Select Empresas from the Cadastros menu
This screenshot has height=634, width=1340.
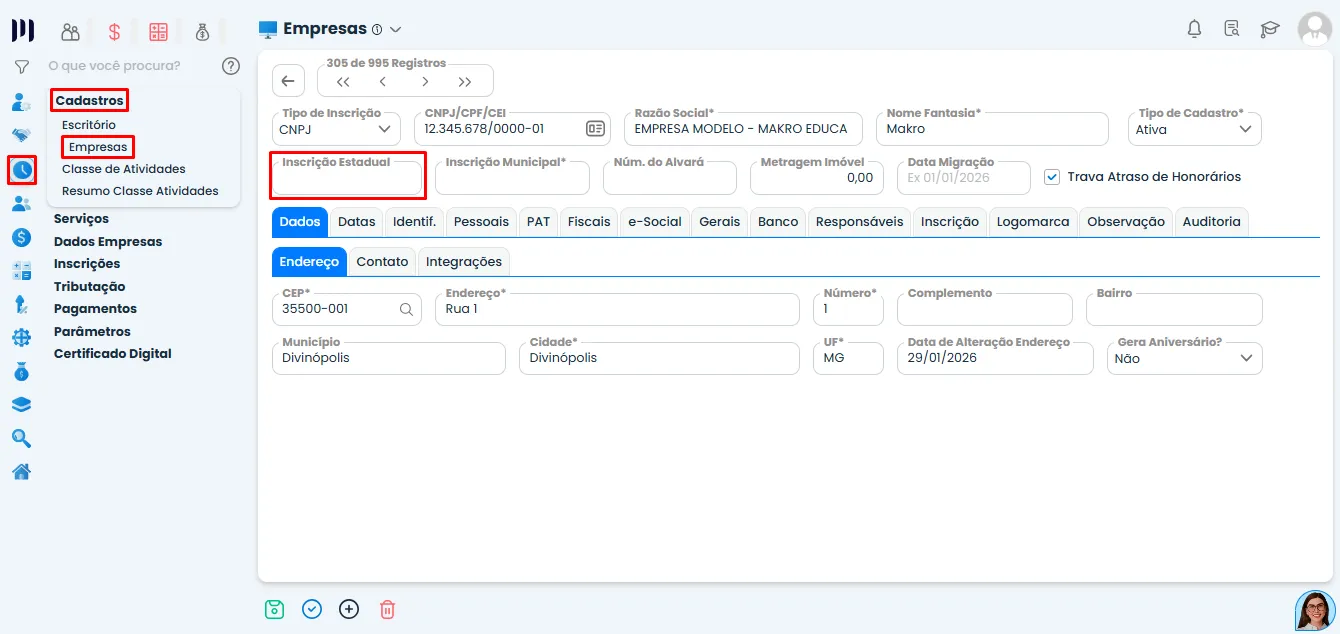click(97, 146)
